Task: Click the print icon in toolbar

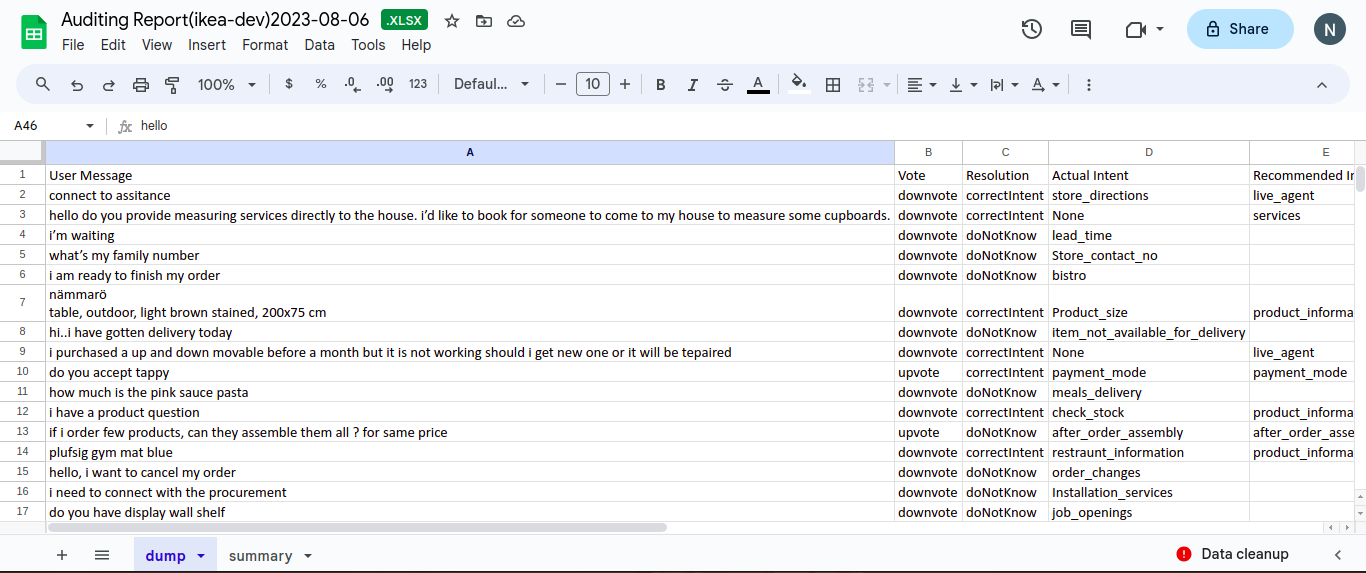Action: pos(141,85)
